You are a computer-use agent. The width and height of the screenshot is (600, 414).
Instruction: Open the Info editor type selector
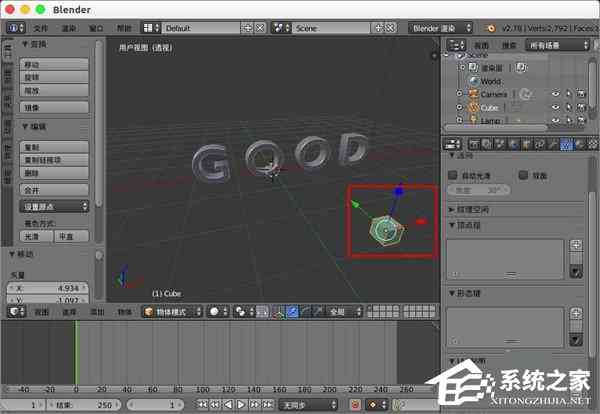[x=16, y=28]
